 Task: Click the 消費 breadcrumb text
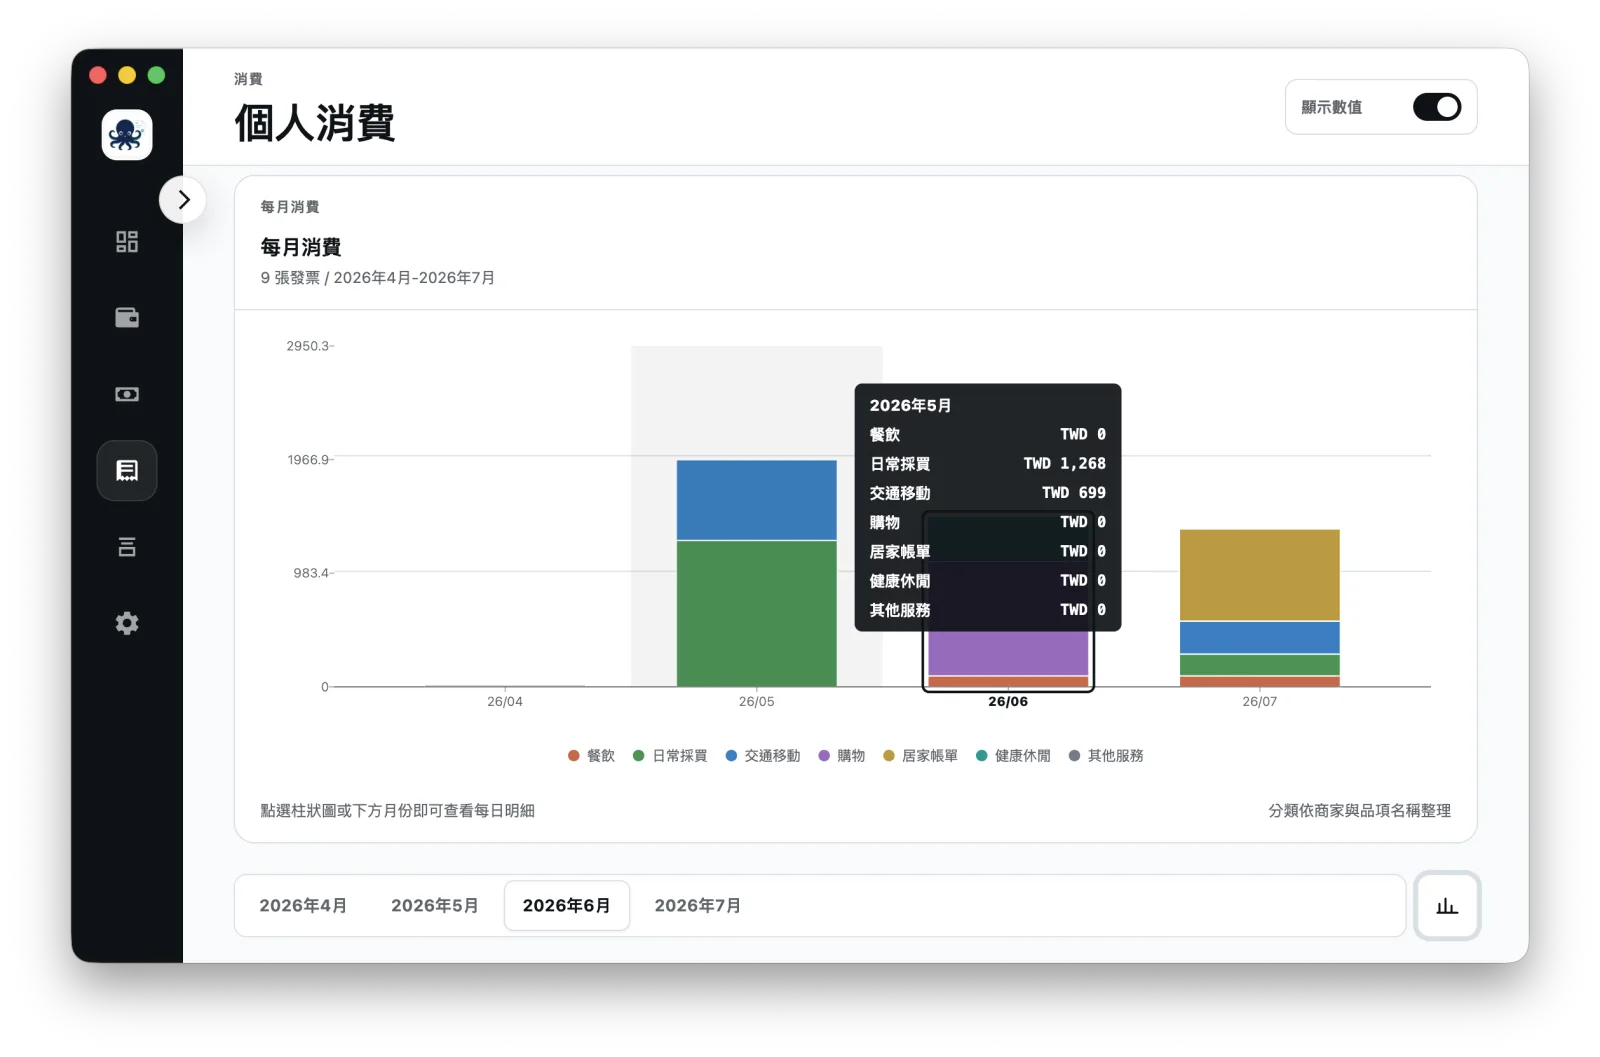coord(248,79)
